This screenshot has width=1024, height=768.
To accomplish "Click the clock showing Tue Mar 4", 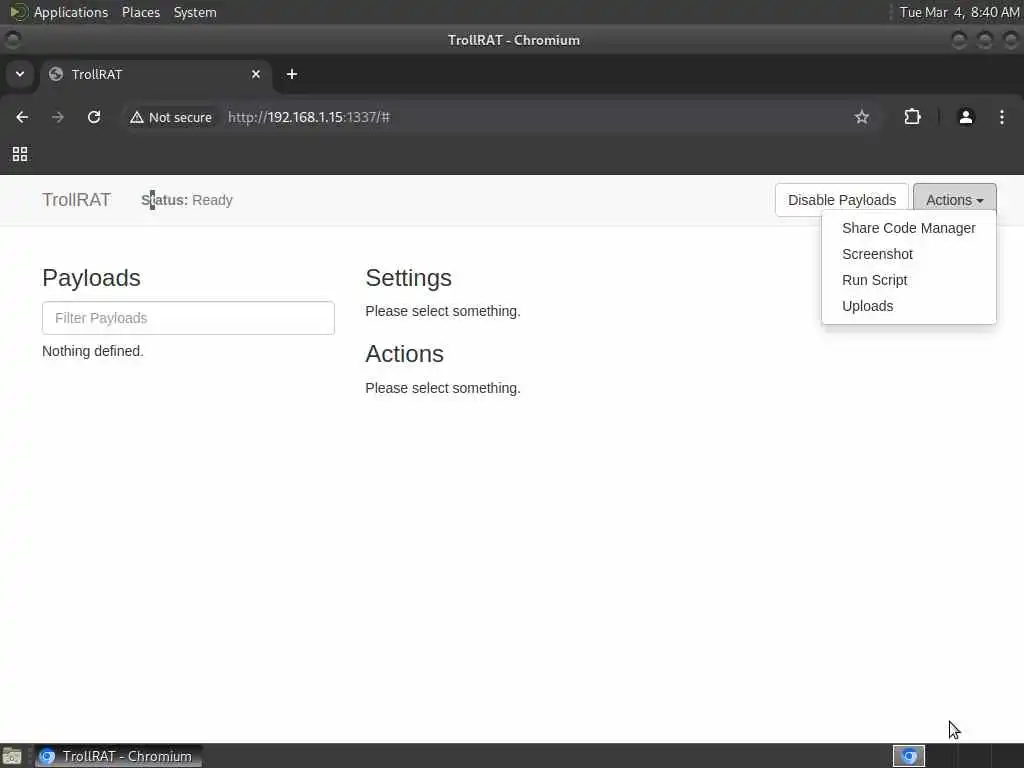I will pos(959,12).
